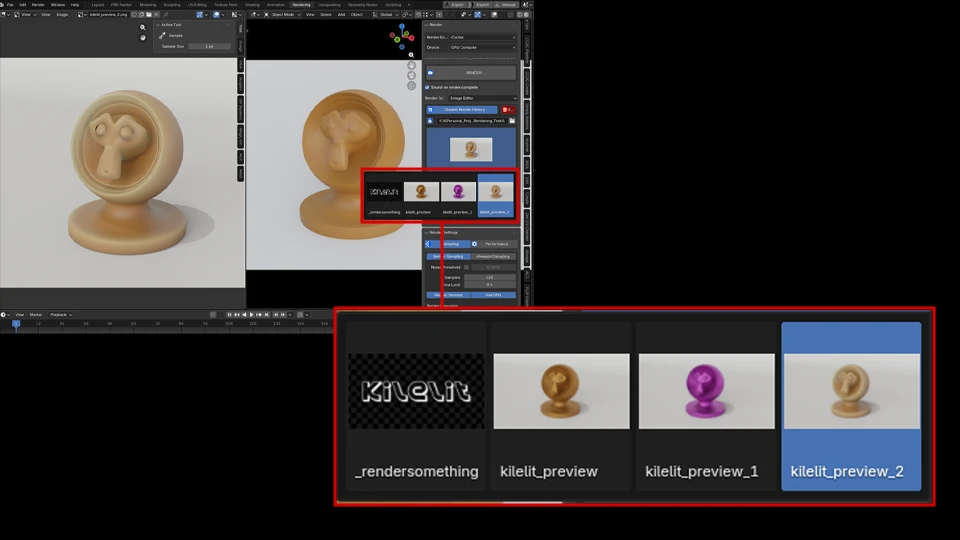
Task: Click the render output path field
Action: coord(471,121)
